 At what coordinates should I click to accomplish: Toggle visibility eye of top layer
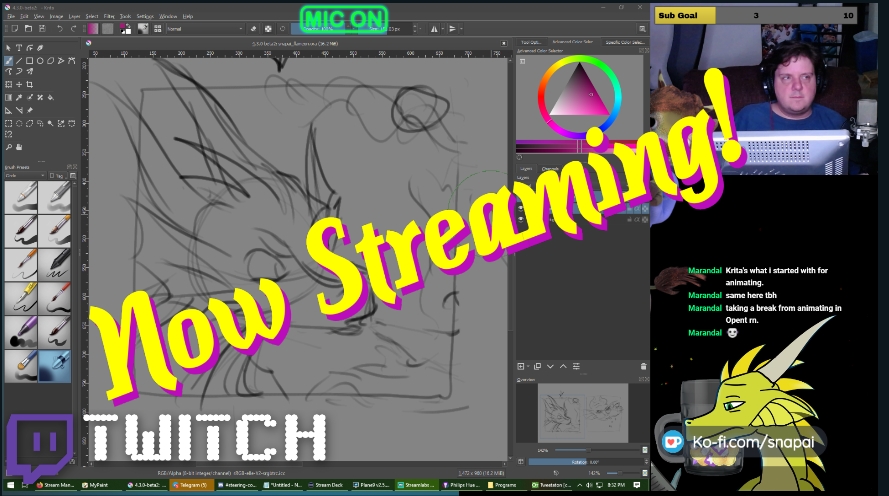pyautogui.click(x=521, y=209)
